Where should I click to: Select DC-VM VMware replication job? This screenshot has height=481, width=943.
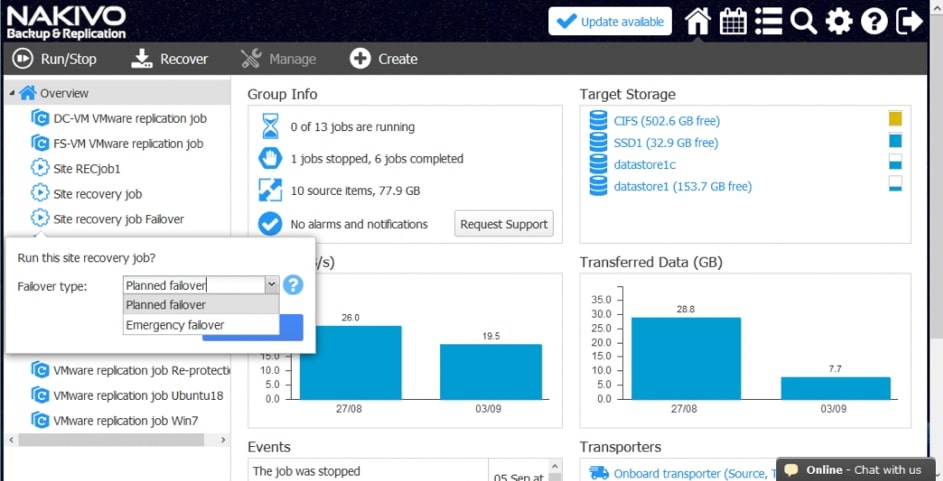[x=129, y=119]
